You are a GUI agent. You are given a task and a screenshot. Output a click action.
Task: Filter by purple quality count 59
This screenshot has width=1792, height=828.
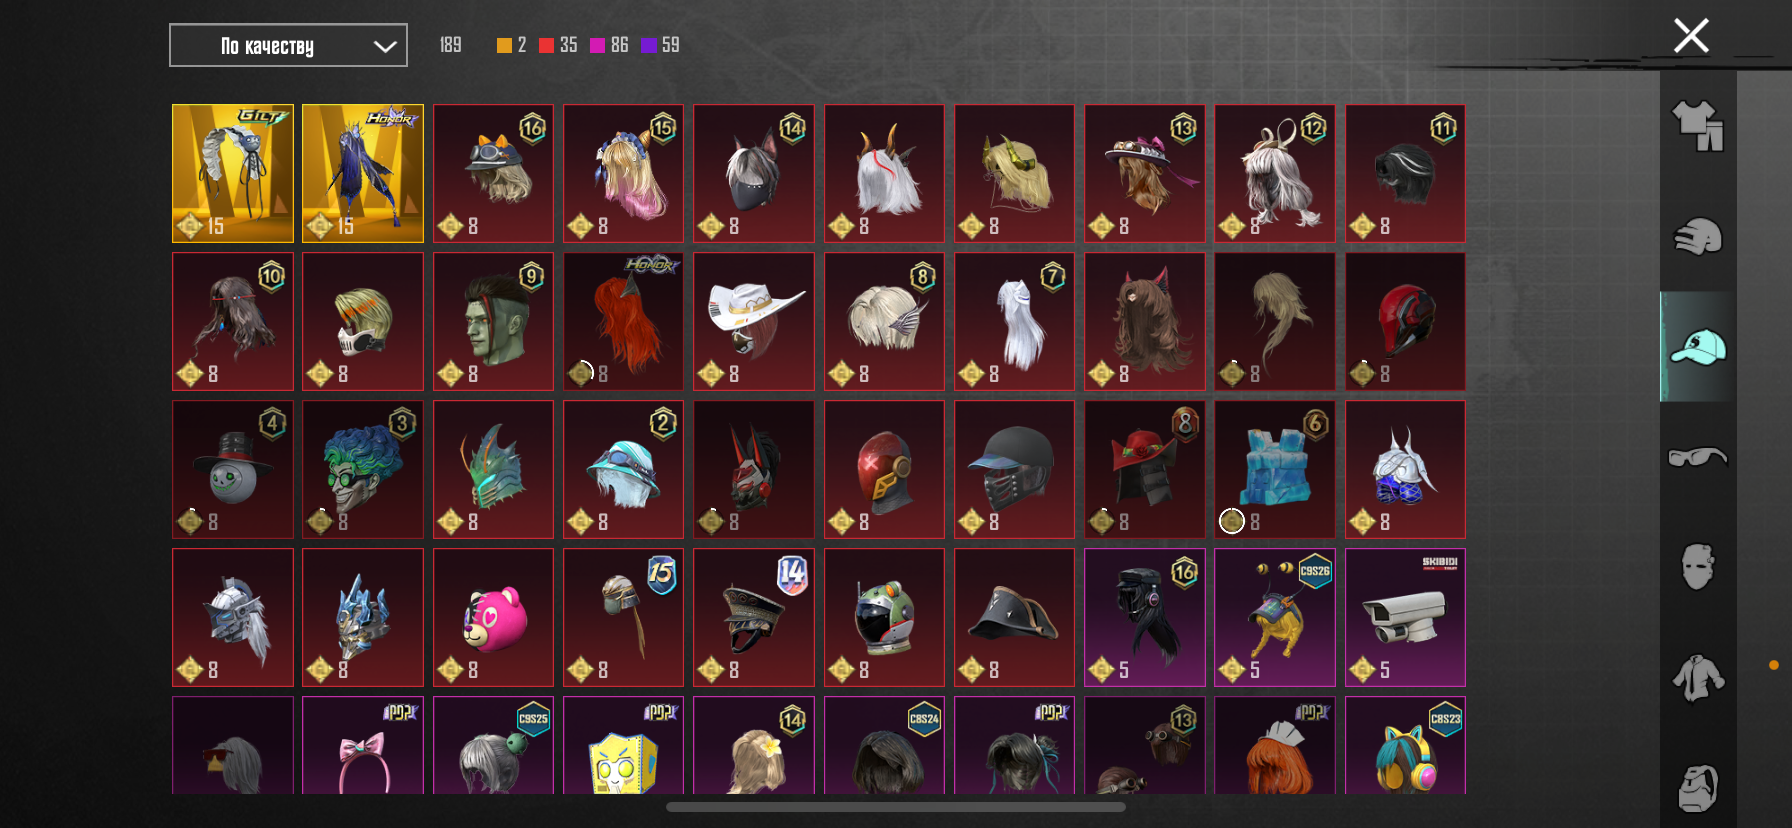point(660,45)
